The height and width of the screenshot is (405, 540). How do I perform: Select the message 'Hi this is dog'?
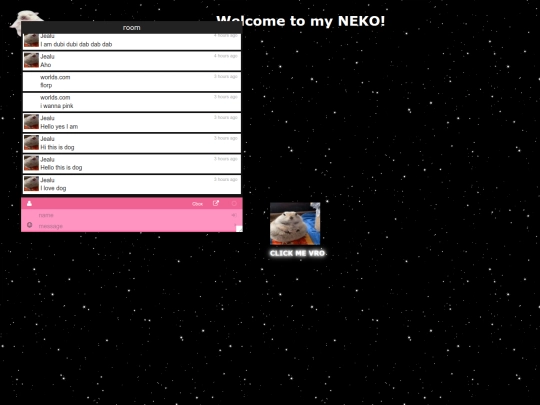tap(57, 147)
